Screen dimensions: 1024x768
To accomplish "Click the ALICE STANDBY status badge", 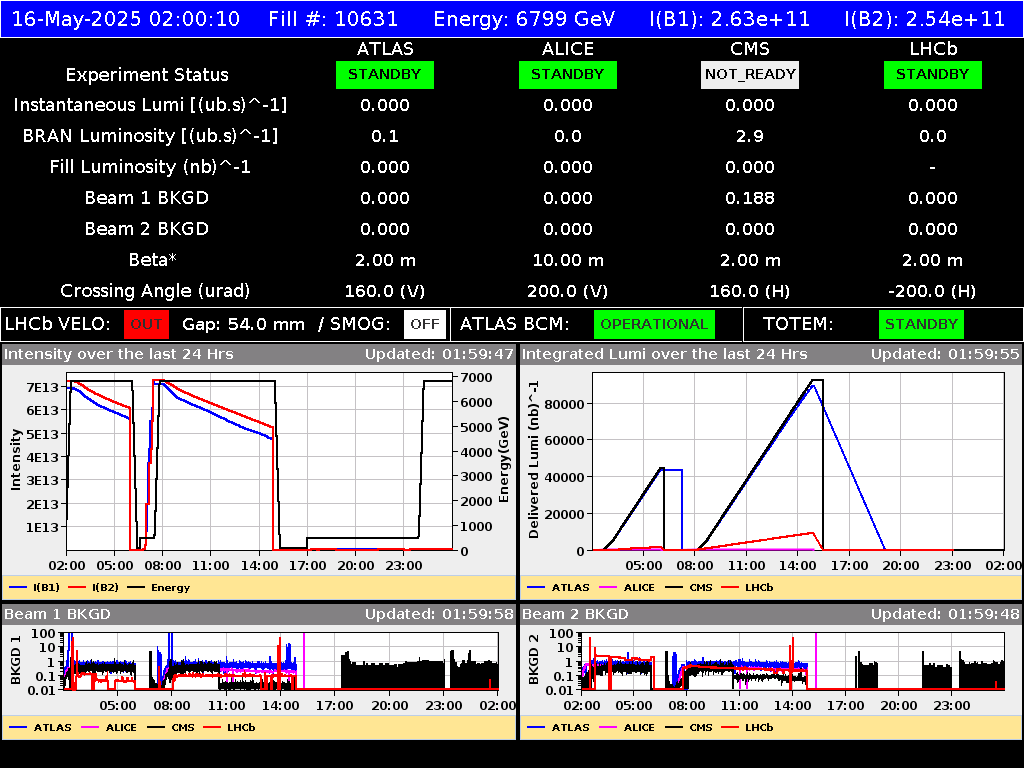I will (568, 74).
